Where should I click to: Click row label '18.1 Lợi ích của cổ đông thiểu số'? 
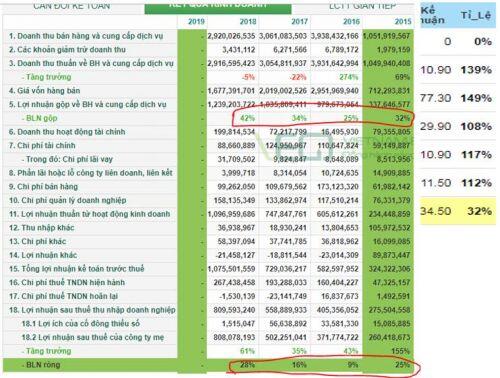click(x=81, y=323)
